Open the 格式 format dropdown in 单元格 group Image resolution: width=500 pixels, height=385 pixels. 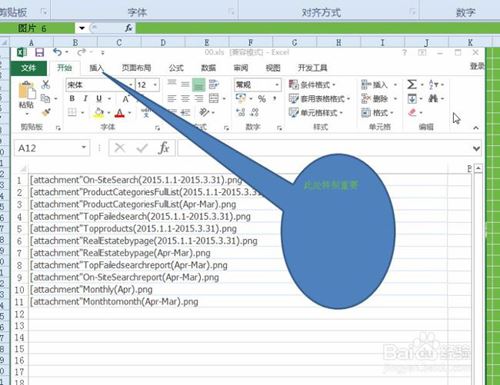(378, 113)
